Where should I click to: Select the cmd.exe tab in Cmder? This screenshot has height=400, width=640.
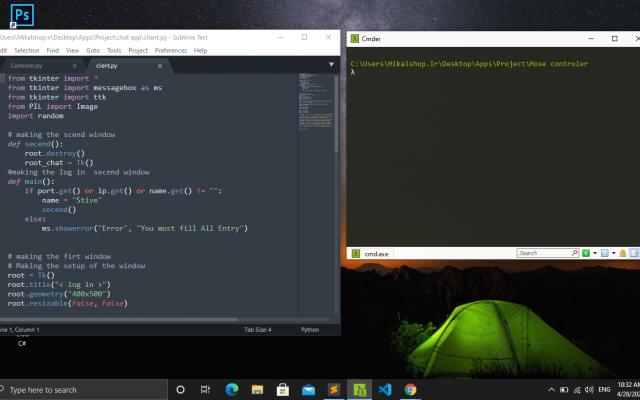tap(371, 253)
